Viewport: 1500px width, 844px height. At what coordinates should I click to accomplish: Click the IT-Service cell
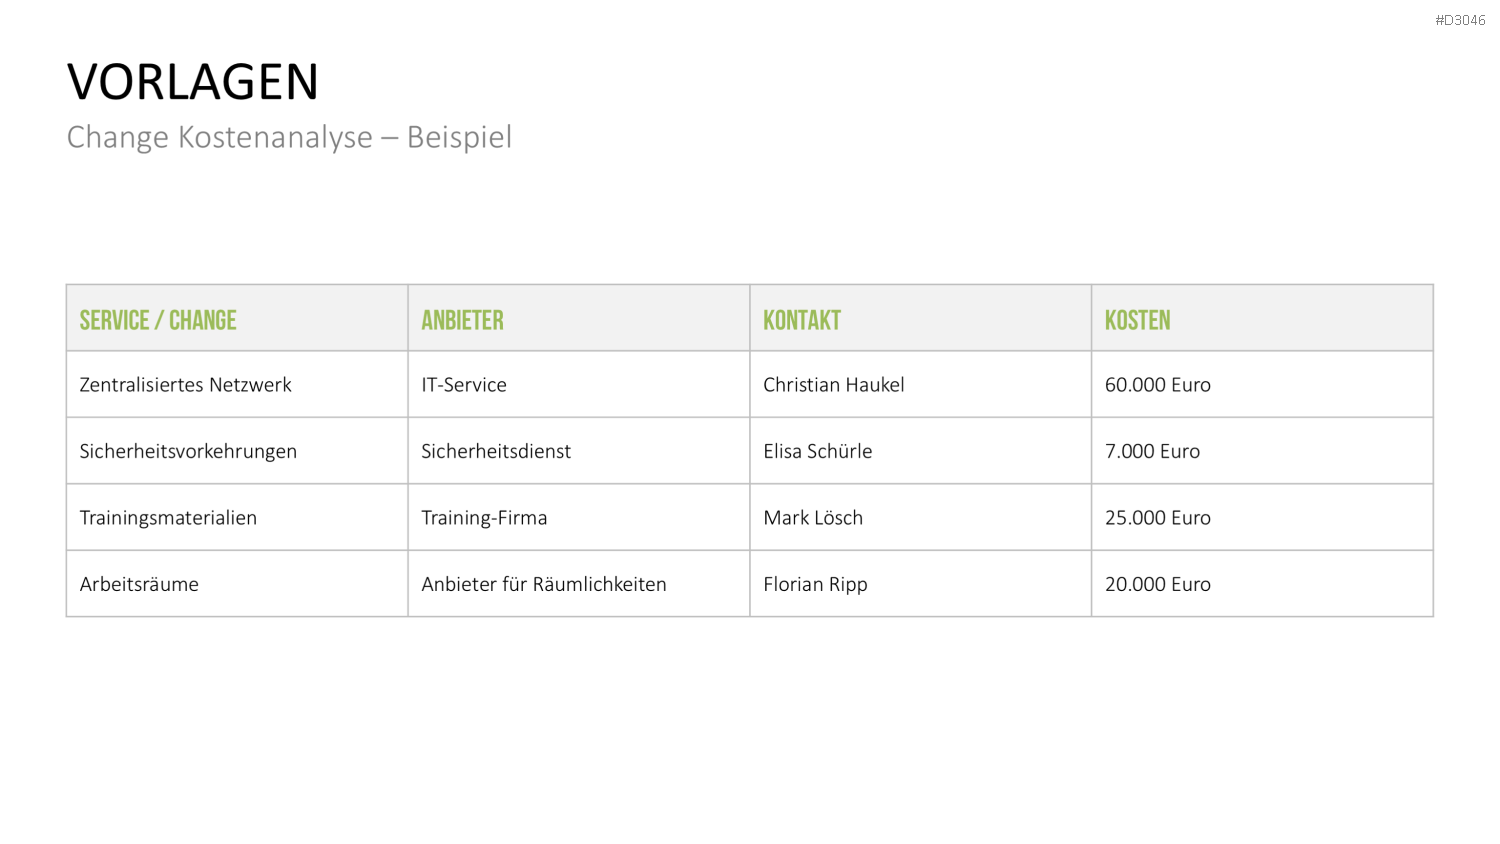pyautogui.click(x=579, y=384)
